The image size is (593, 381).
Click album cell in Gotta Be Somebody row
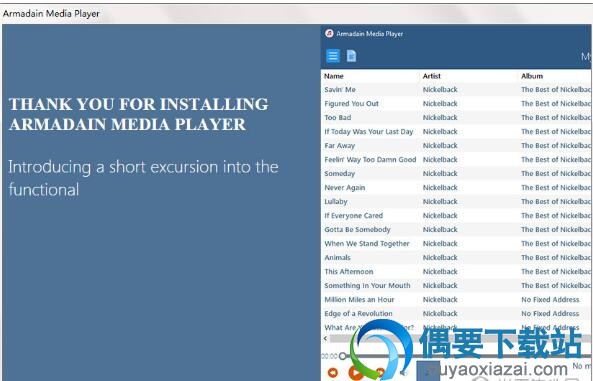click(556, 230)
